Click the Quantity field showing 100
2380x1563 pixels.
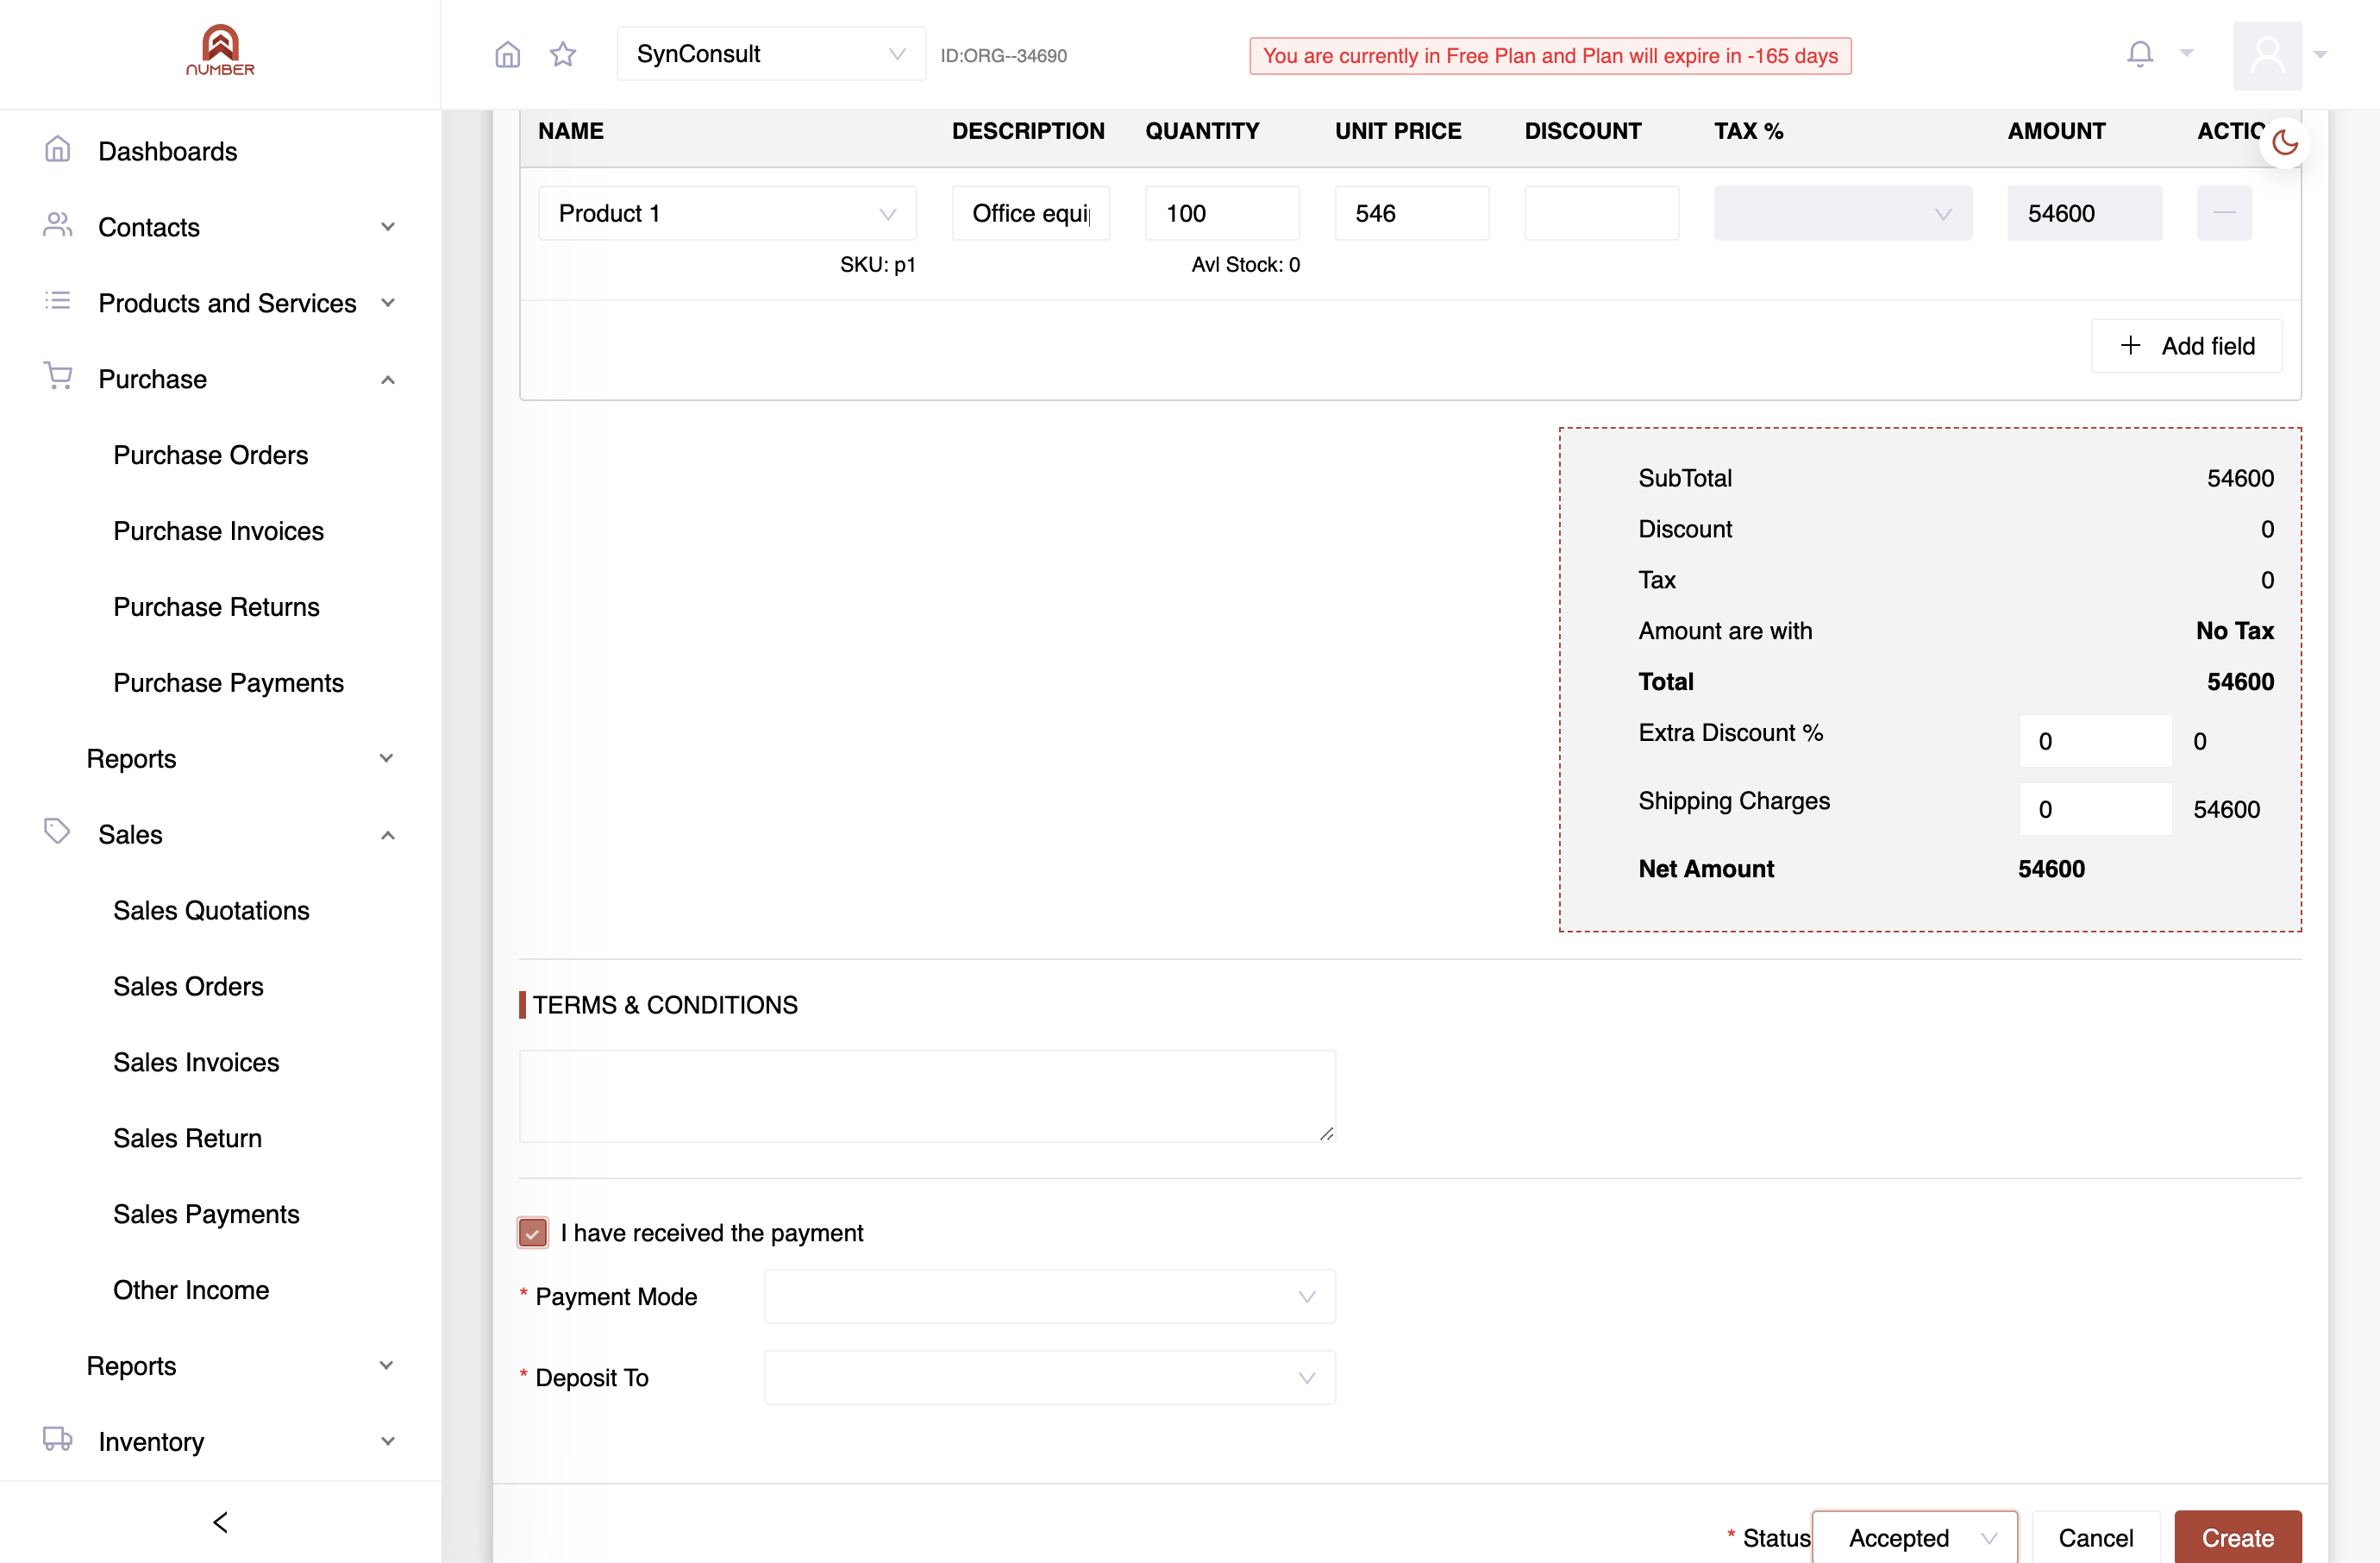[1222, 213]
